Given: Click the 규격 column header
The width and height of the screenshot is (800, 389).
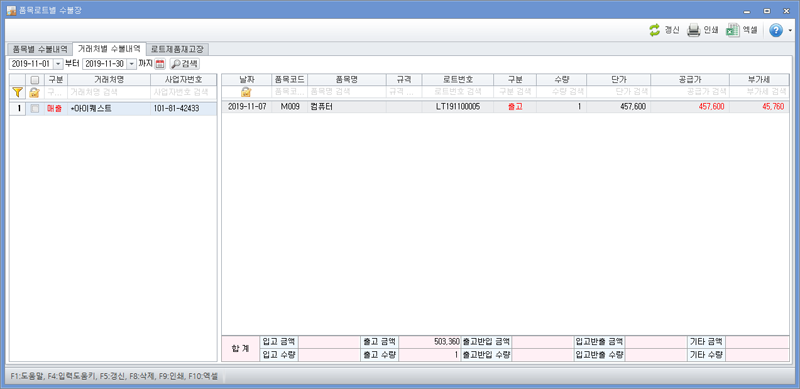Looking at the screenshot, I should 404,79.
